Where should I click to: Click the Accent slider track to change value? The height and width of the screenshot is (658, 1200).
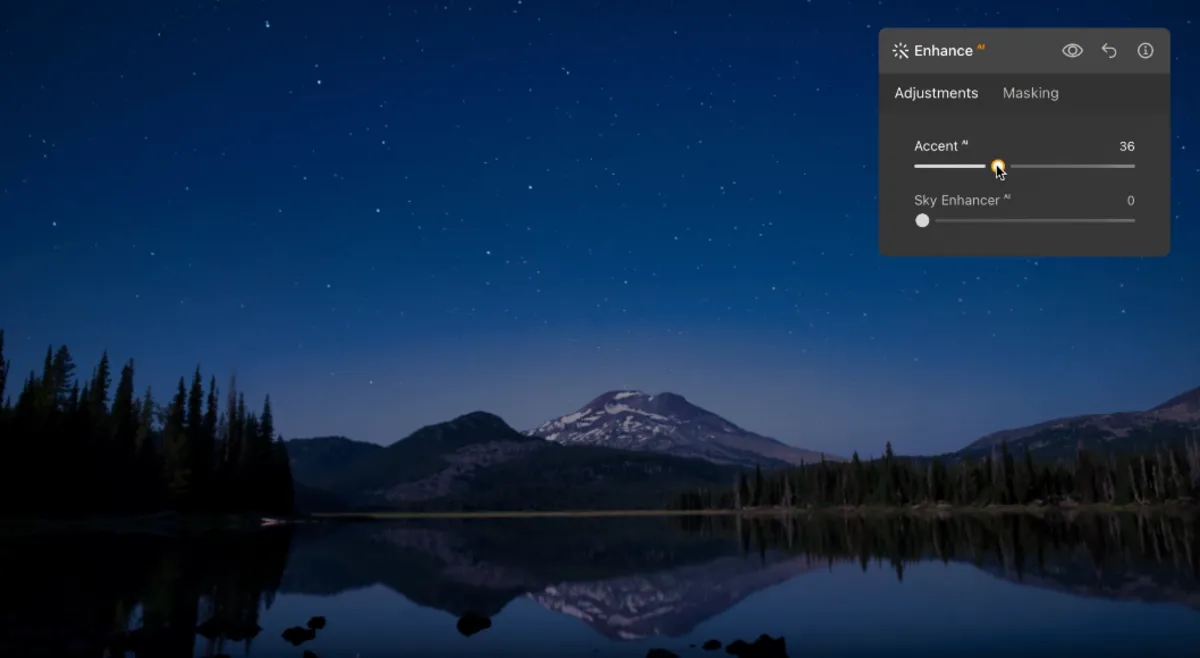tap(1070, 165)
